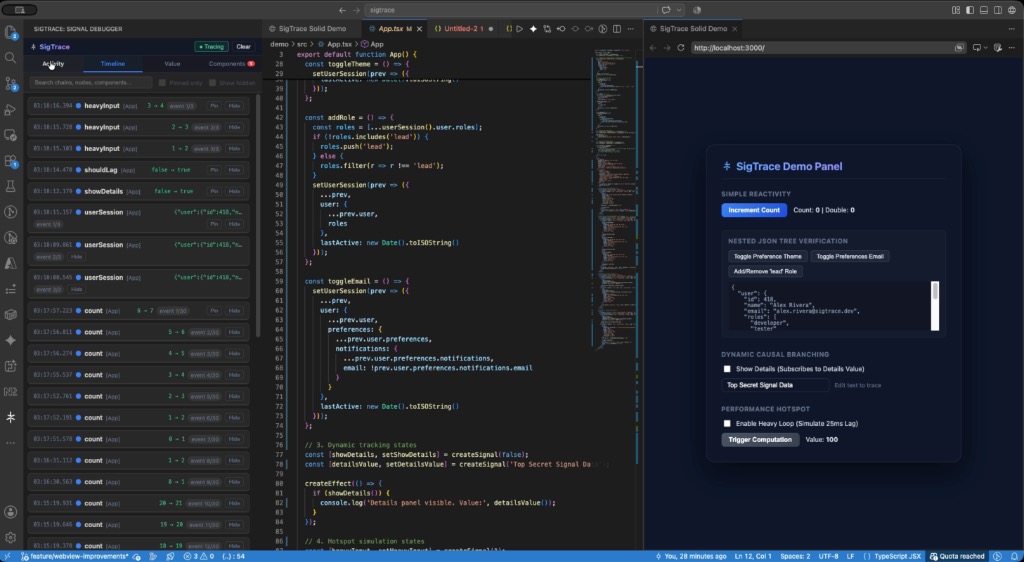Image resolution: width=1024 pixels, height=562 pixels.
Task: Split the editor to the right
Action: point(616,29)
